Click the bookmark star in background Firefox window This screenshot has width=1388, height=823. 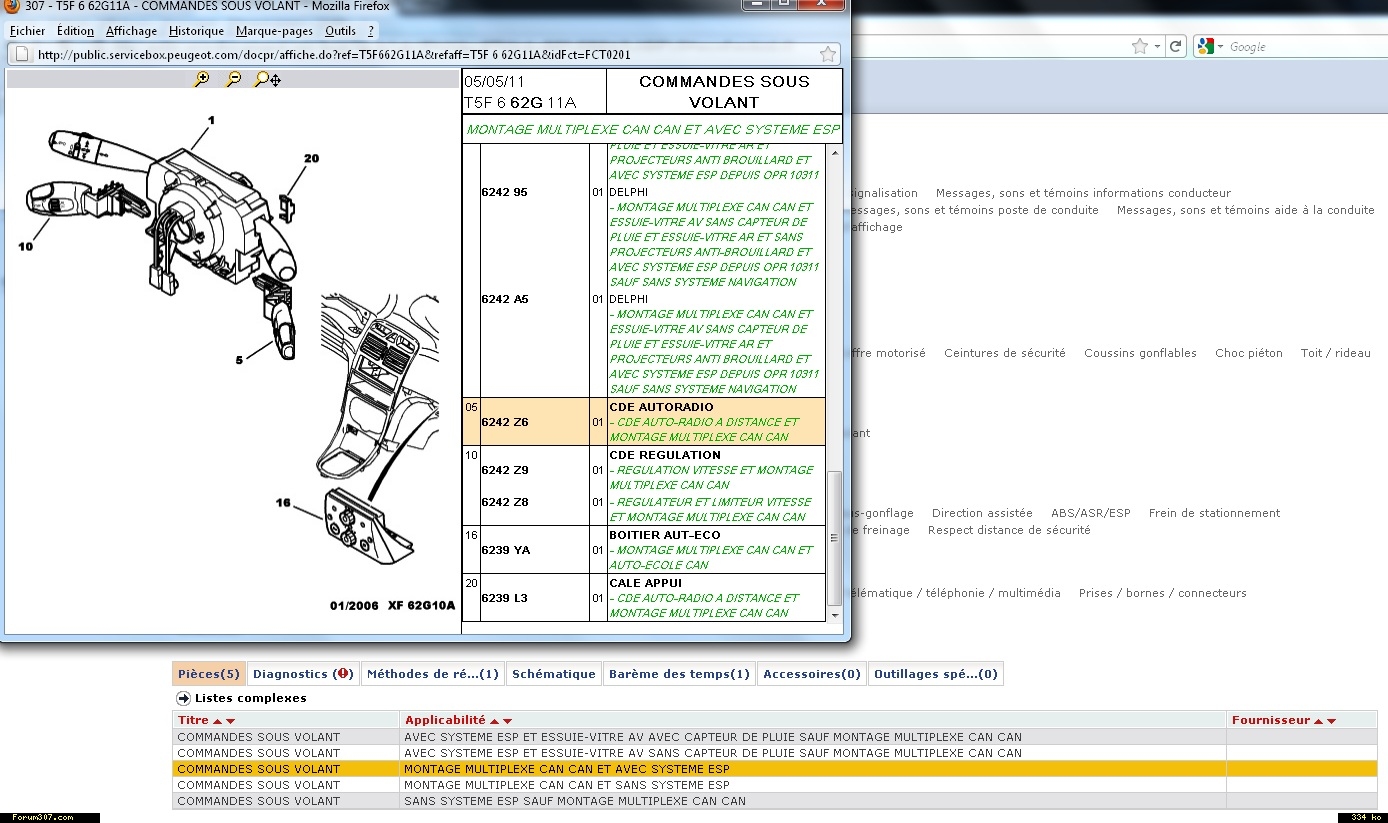(1139, 46)
